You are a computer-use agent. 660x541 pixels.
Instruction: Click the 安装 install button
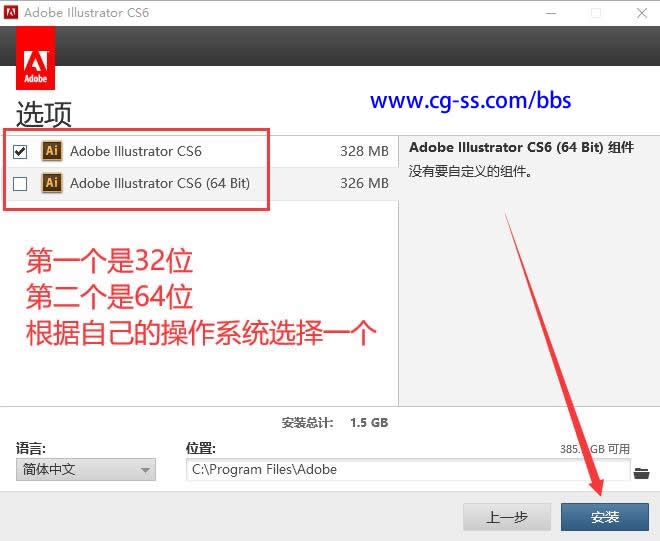coord(605,517)
